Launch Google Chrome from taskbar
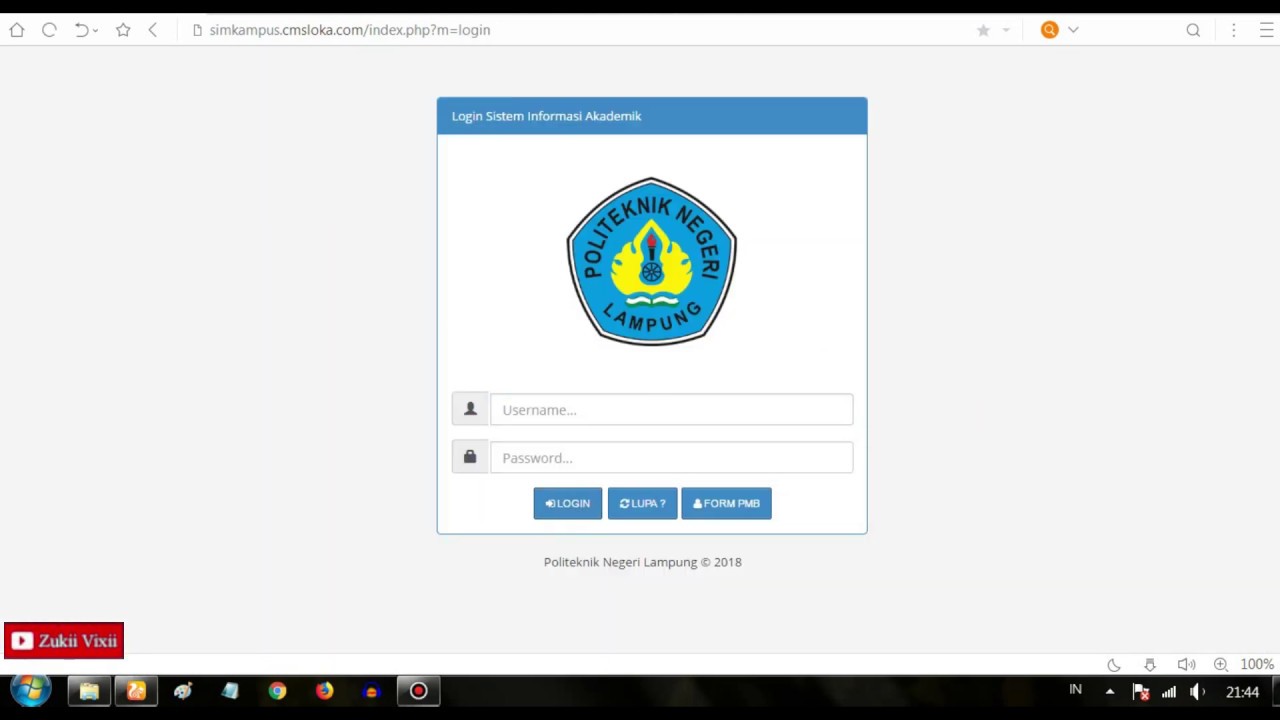This screenshot has height=720, width=1280. click(x=277, y=691)
